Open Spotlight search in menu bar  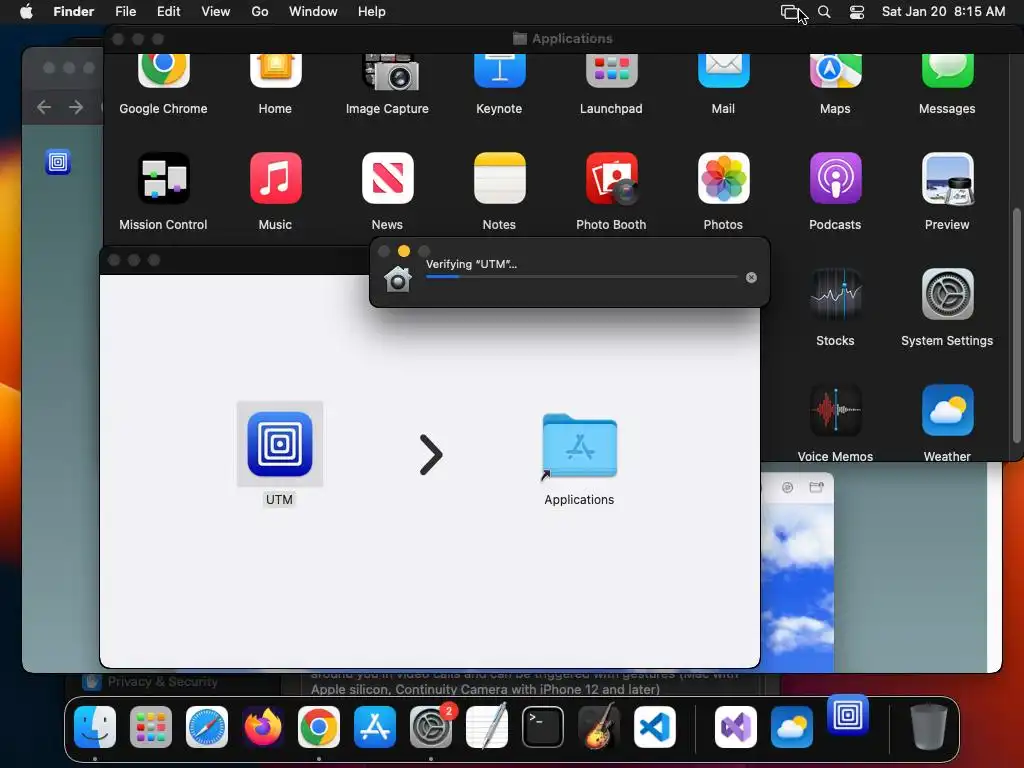[824, 12]
